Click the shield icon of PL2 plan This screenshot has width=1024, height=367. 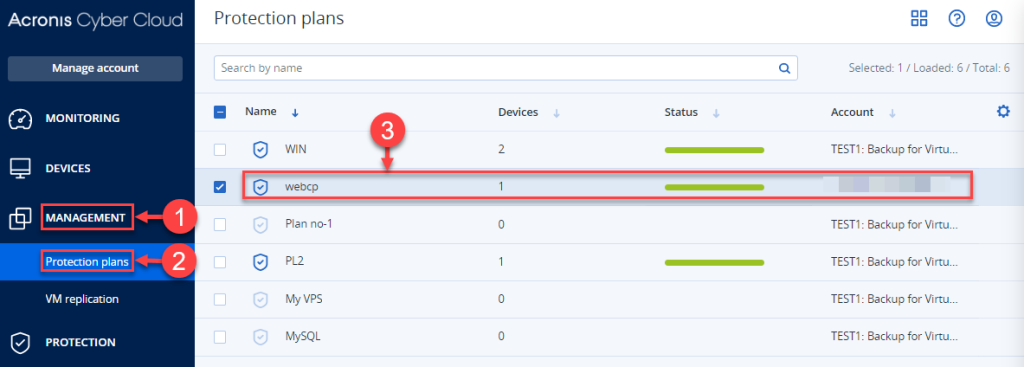(x=261, y=262)
